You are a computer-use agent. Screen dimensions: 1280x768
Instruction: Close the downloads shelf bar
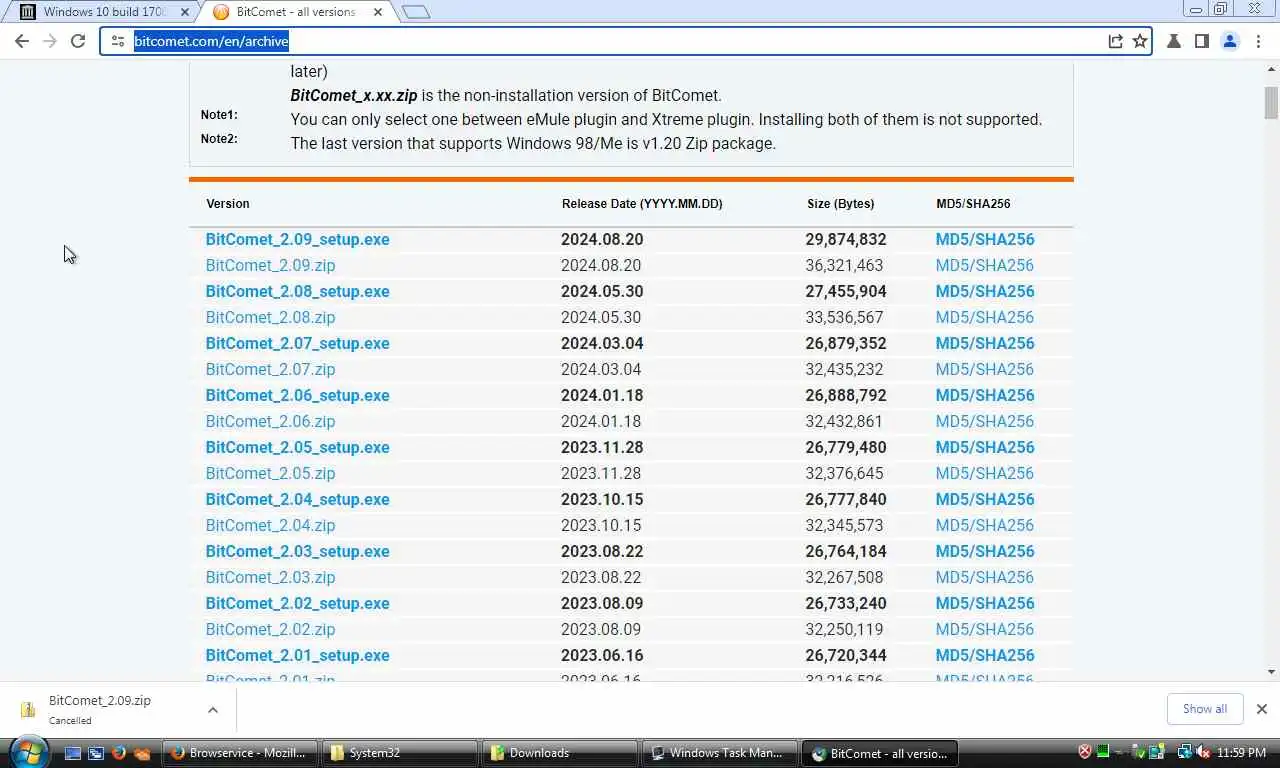1261,708
